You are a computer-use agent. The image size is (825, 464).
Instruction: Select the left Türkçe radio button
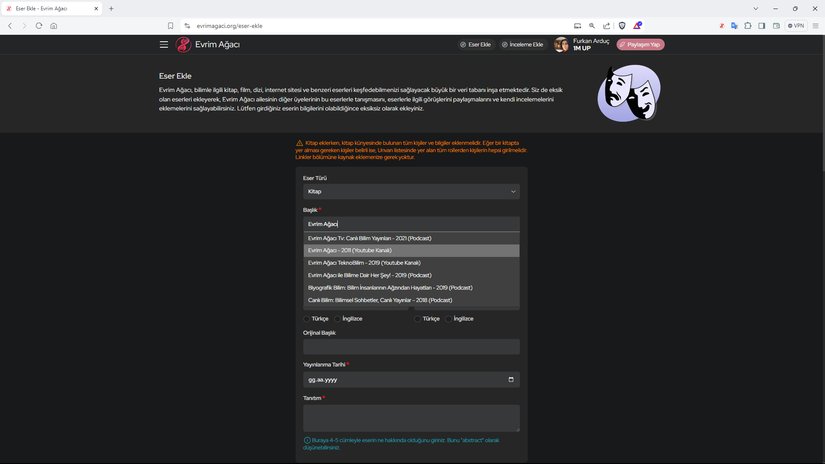307,319
